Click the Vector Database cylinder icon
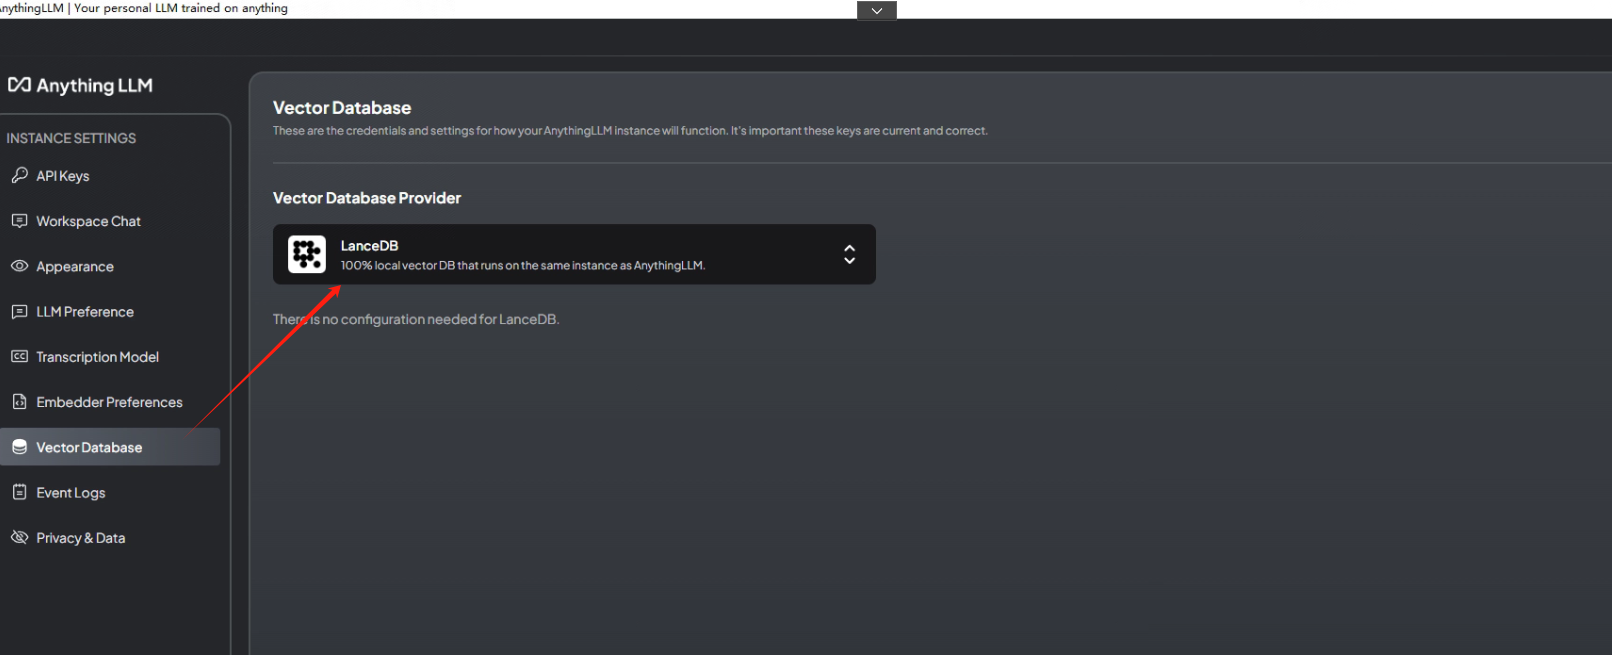The height and width of the screenshot is (655, 1612). point(19,447)
